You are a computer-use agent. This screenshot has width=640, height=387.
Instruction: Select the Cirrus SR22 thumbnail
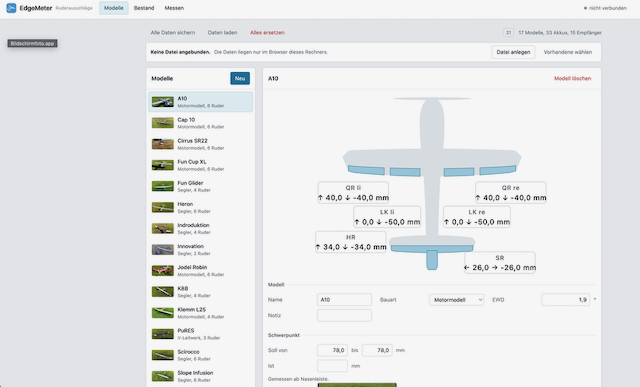pyautogui.click(x=162, y=144)
